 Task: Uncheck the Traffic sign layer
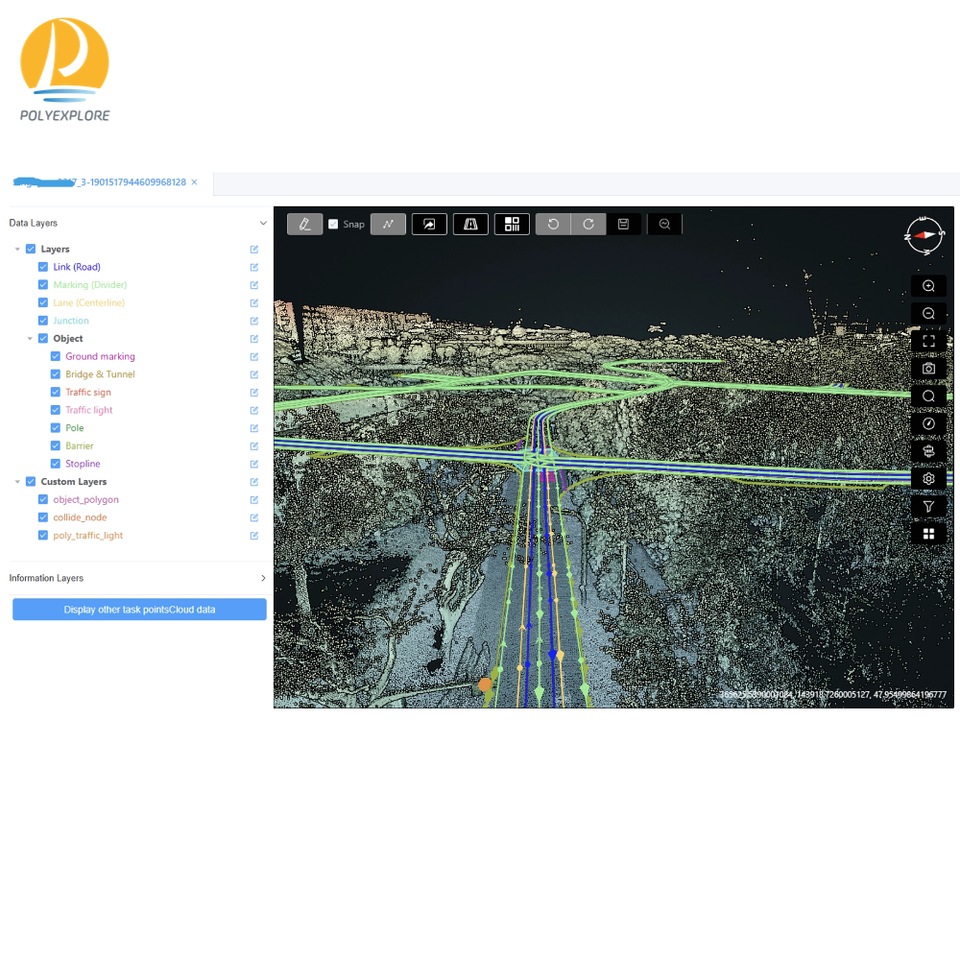click(56, 392)
